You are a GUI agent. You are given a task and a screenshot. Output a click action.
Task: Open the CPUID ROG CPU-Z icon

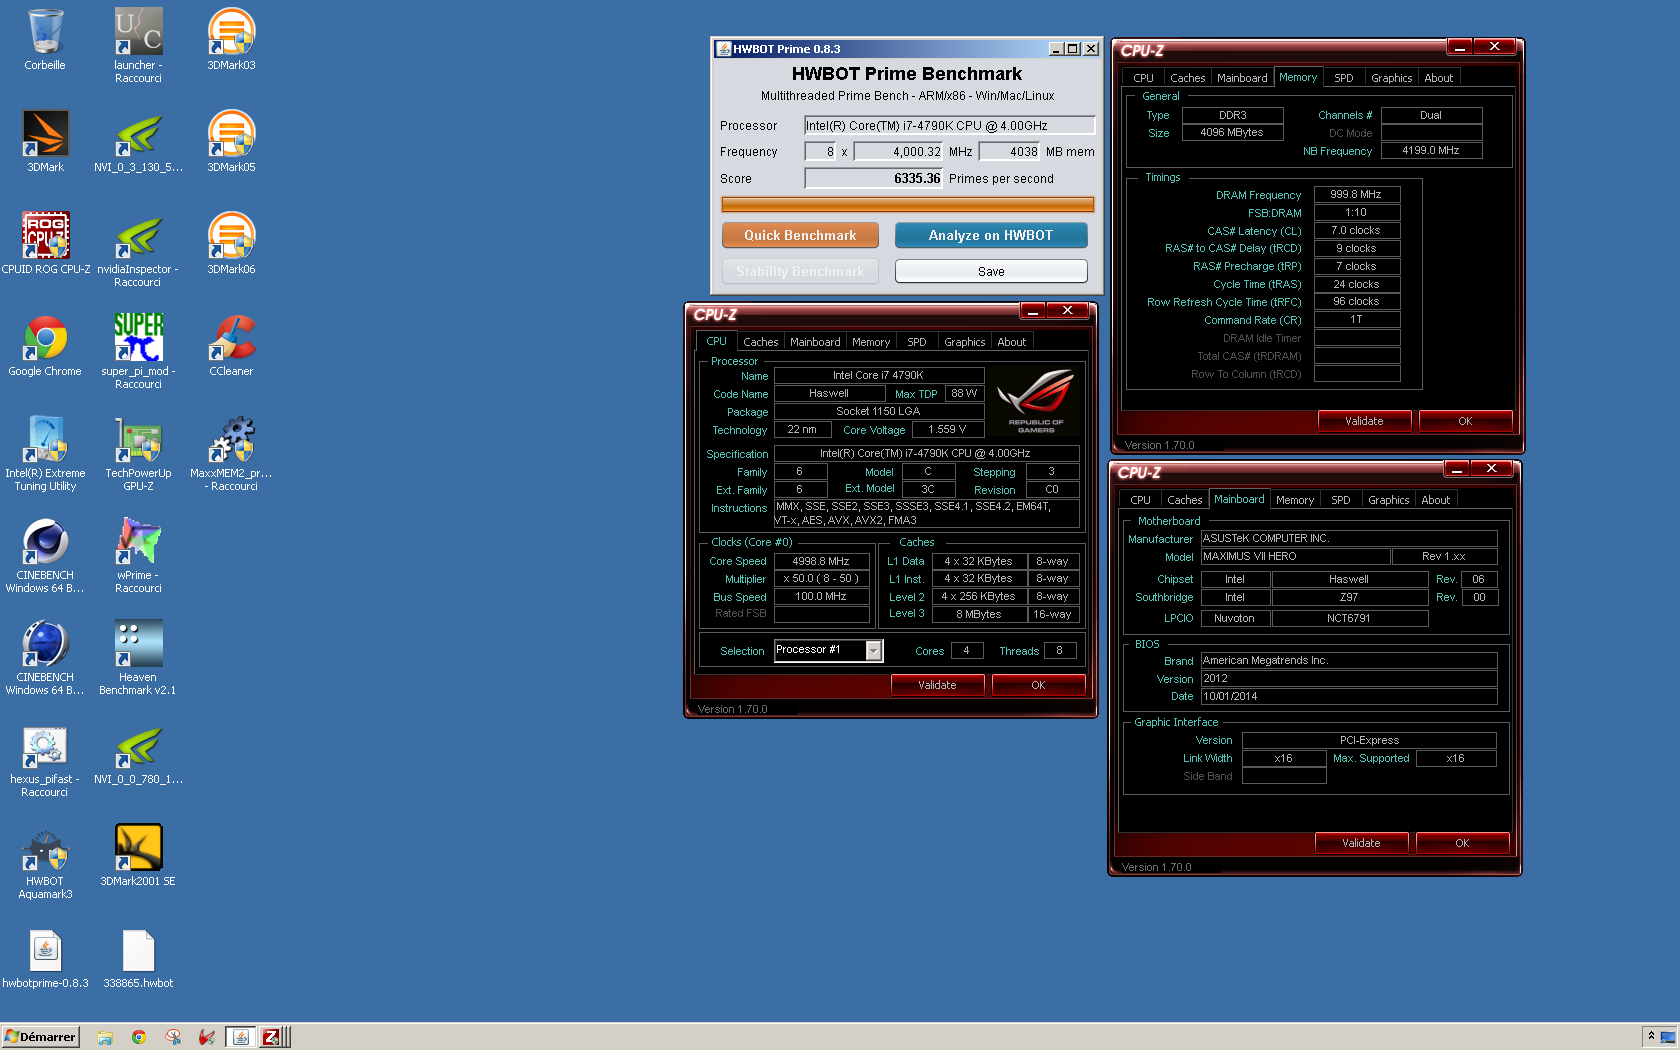coord(45,236)
